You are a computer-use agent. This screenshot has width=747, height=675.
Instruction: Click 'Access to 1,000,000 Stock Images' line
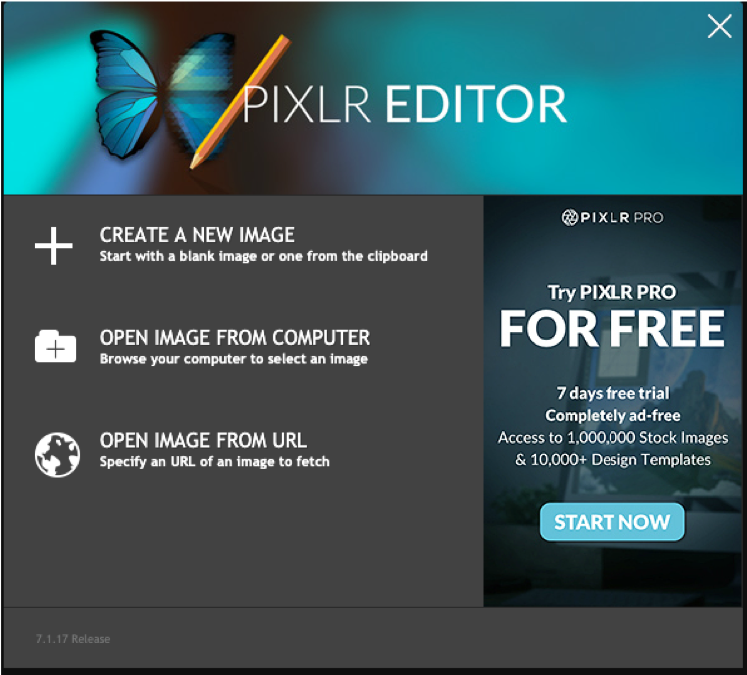tap(613, 438)
